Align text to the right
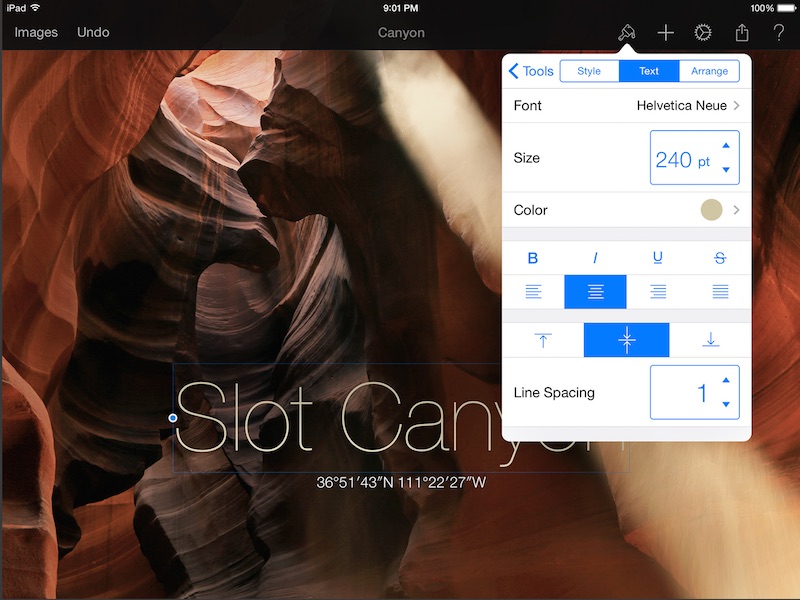 658,292
